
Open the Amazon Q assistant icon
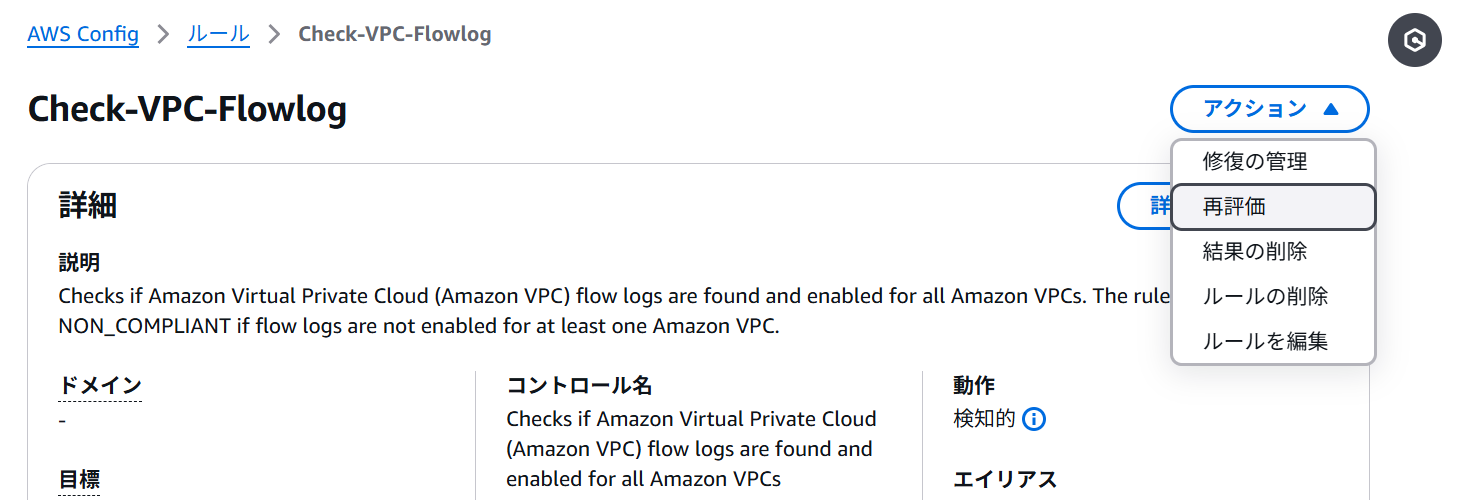coord(1414,41)
